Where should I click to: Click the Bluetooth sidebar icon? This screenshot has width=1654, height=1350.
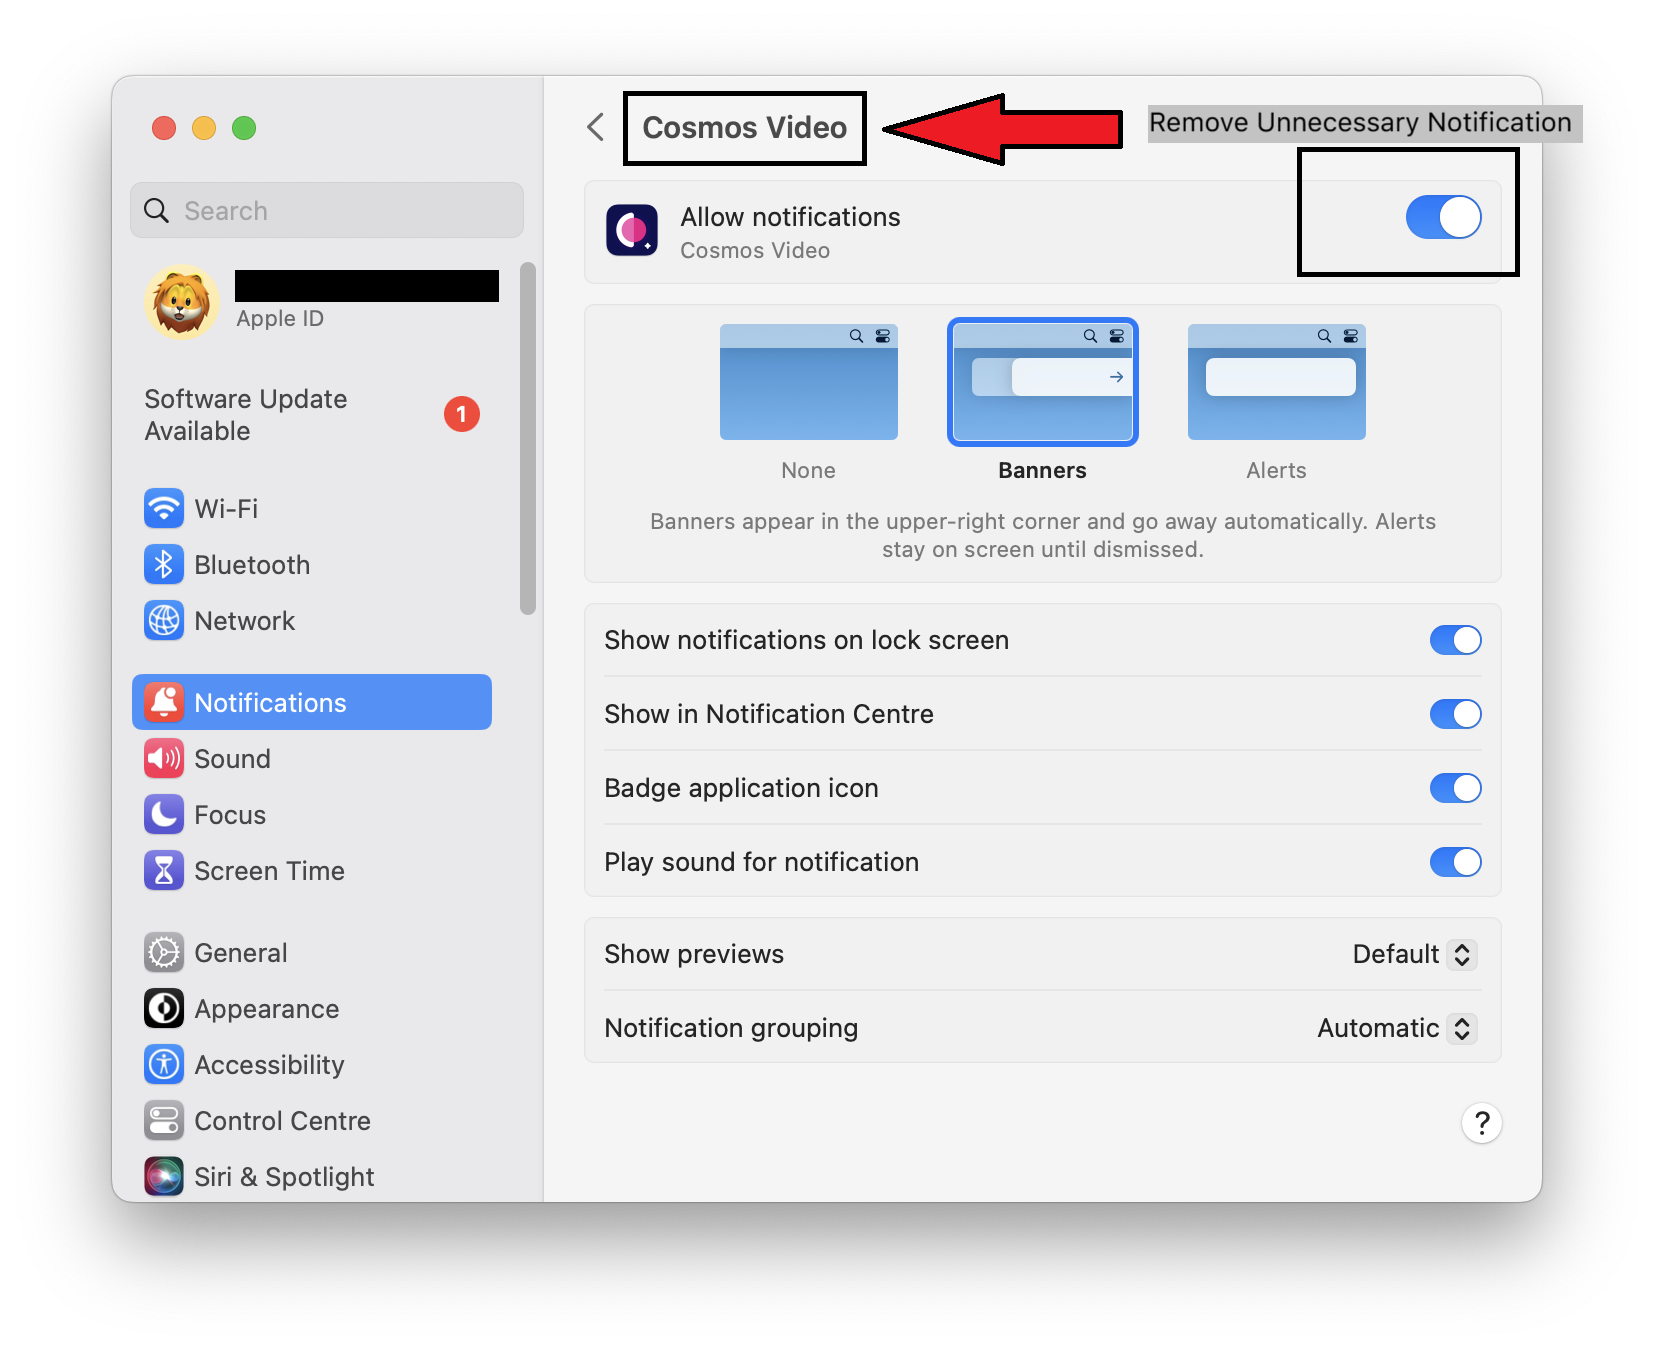(x=164, y=564)
